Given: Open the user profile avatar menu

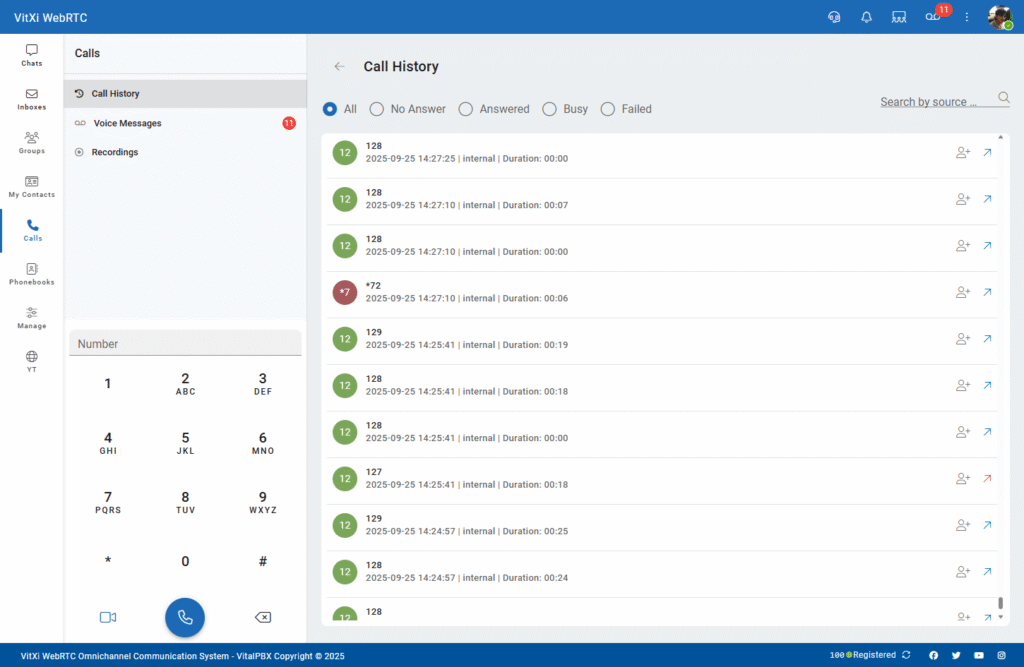Looking at the screenshot, I should 999,17.
